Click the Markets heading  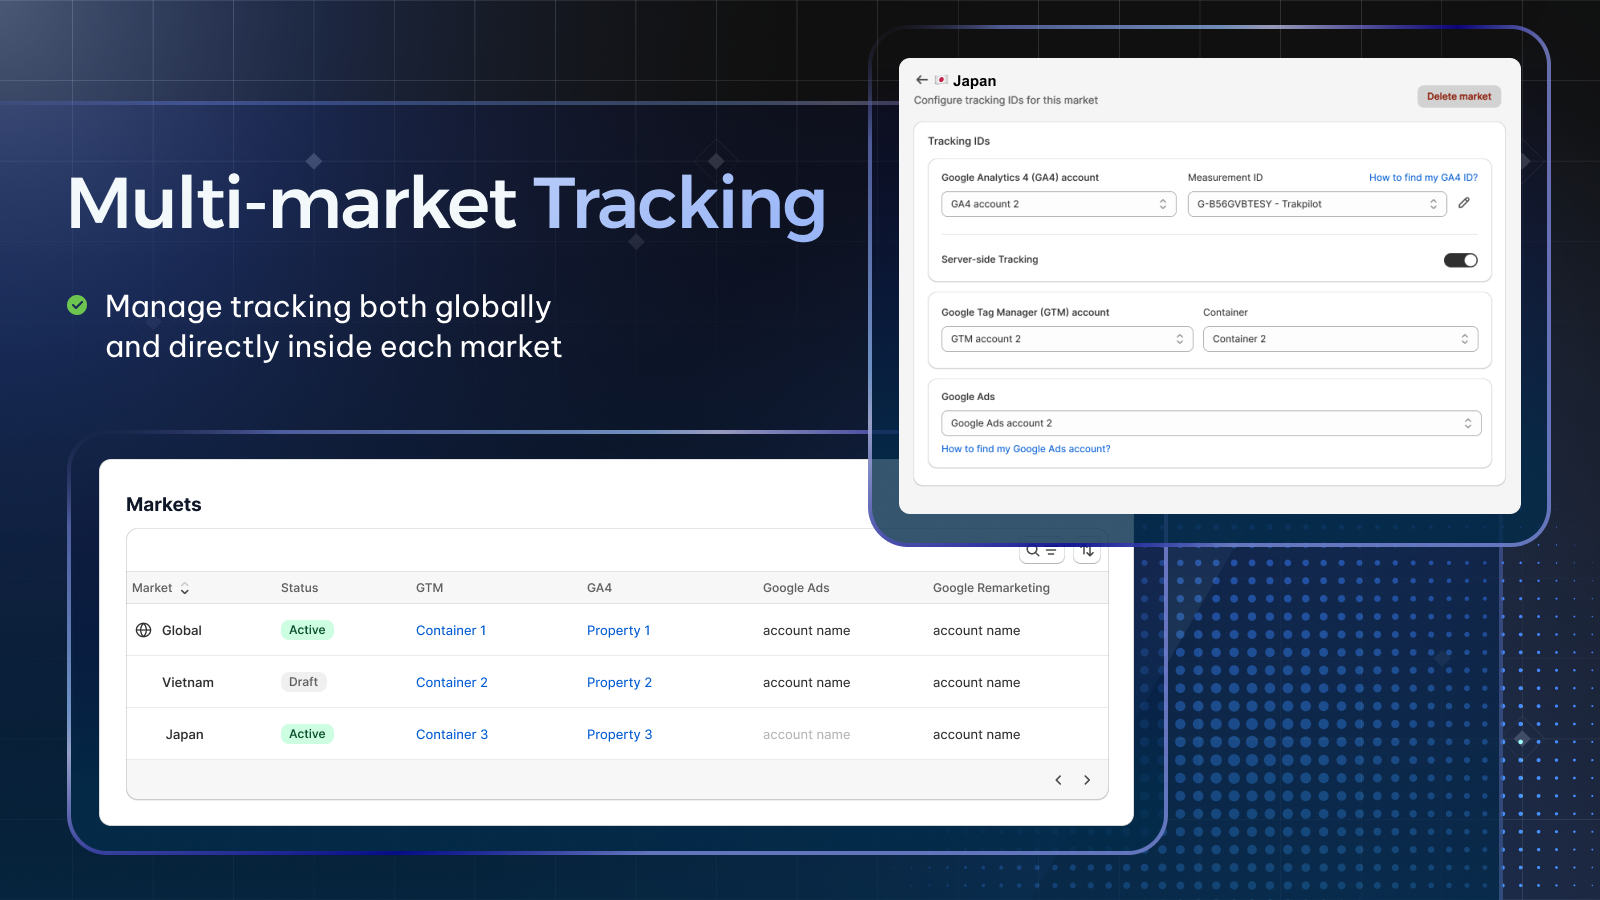163,505
